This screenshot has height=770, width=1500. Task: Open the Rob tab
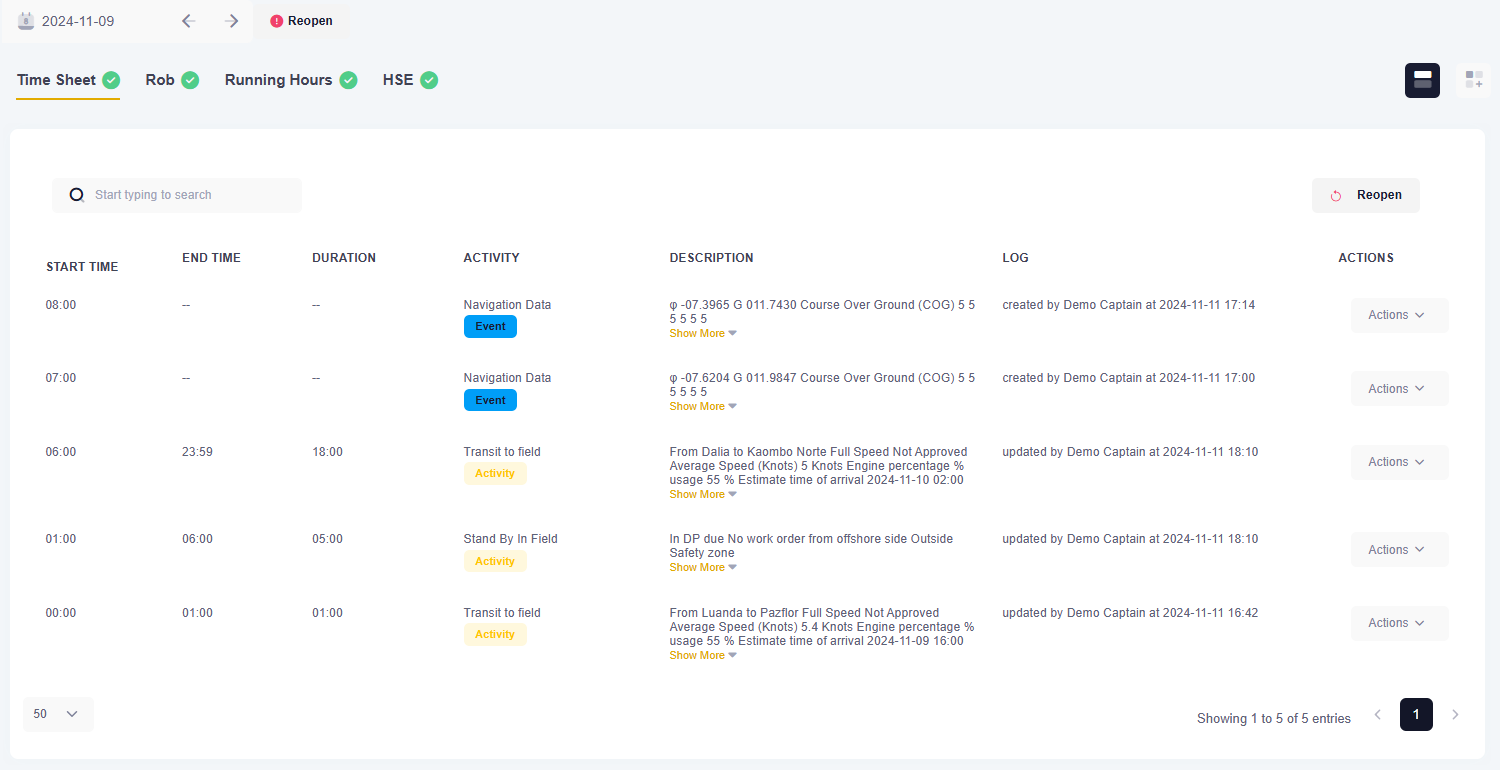coord(160,80)
